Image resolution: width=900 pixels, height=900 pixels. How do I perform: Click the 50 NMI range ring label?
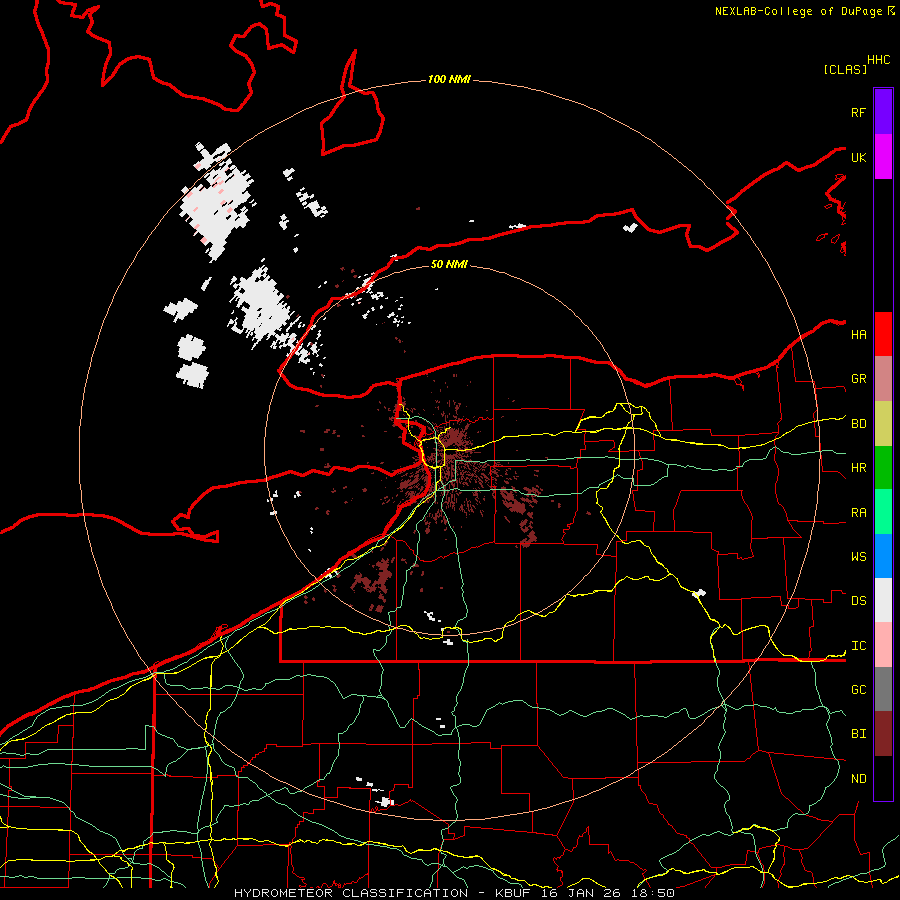[449, 264]
